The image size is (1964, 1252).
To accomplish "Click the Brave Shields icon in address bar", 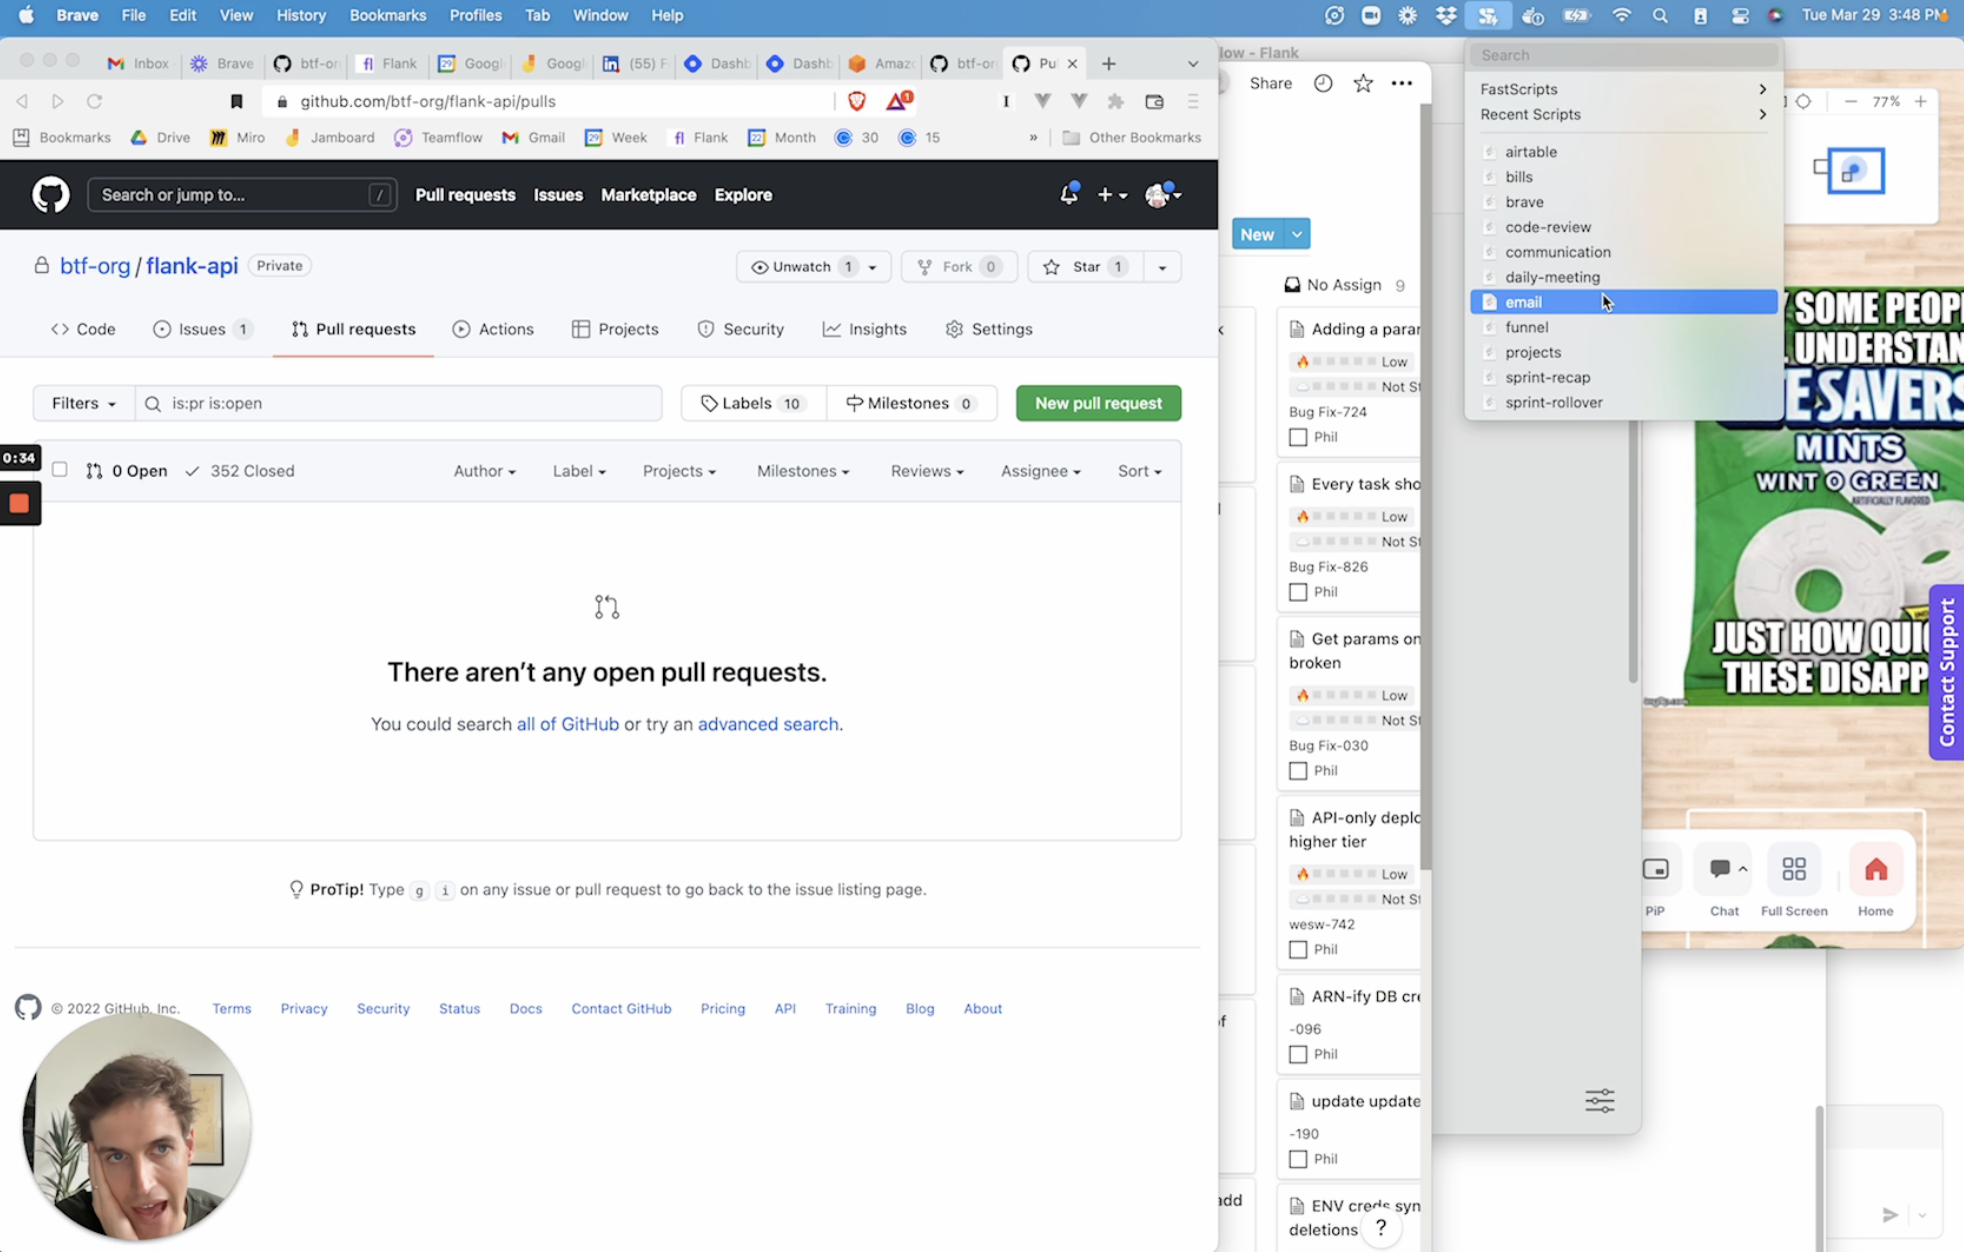I will pos(856,100).
